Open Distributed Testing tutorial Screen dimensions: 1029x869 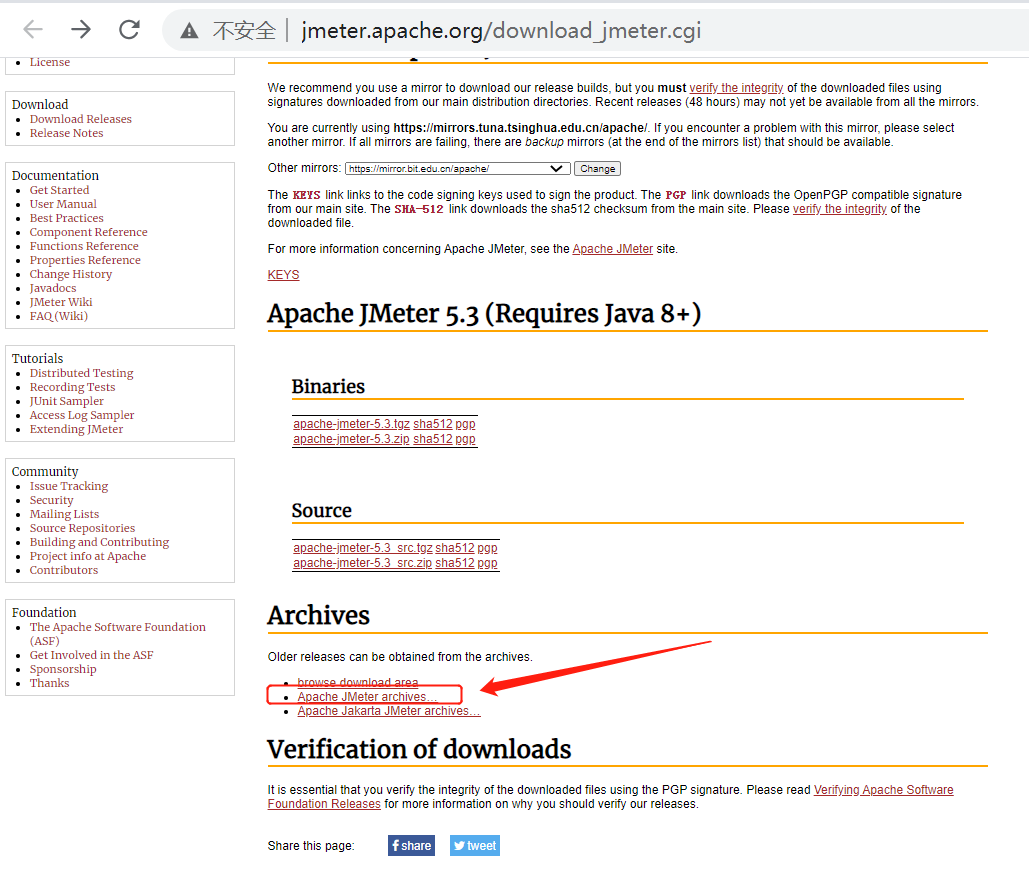pyautogui.click(x=81, y=373)
